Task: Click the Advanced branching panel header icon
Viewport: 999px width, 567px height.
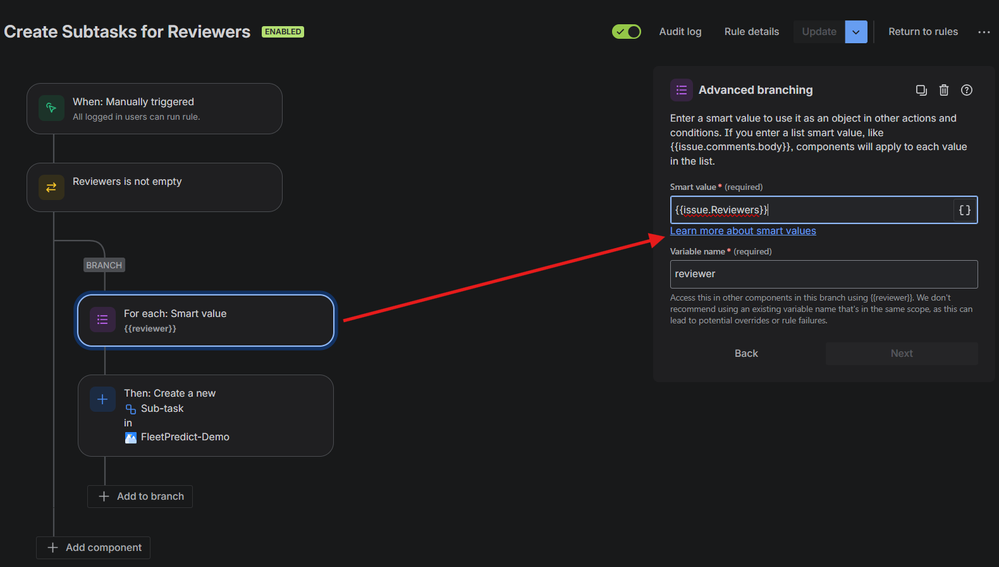Action: pos(681,90)
